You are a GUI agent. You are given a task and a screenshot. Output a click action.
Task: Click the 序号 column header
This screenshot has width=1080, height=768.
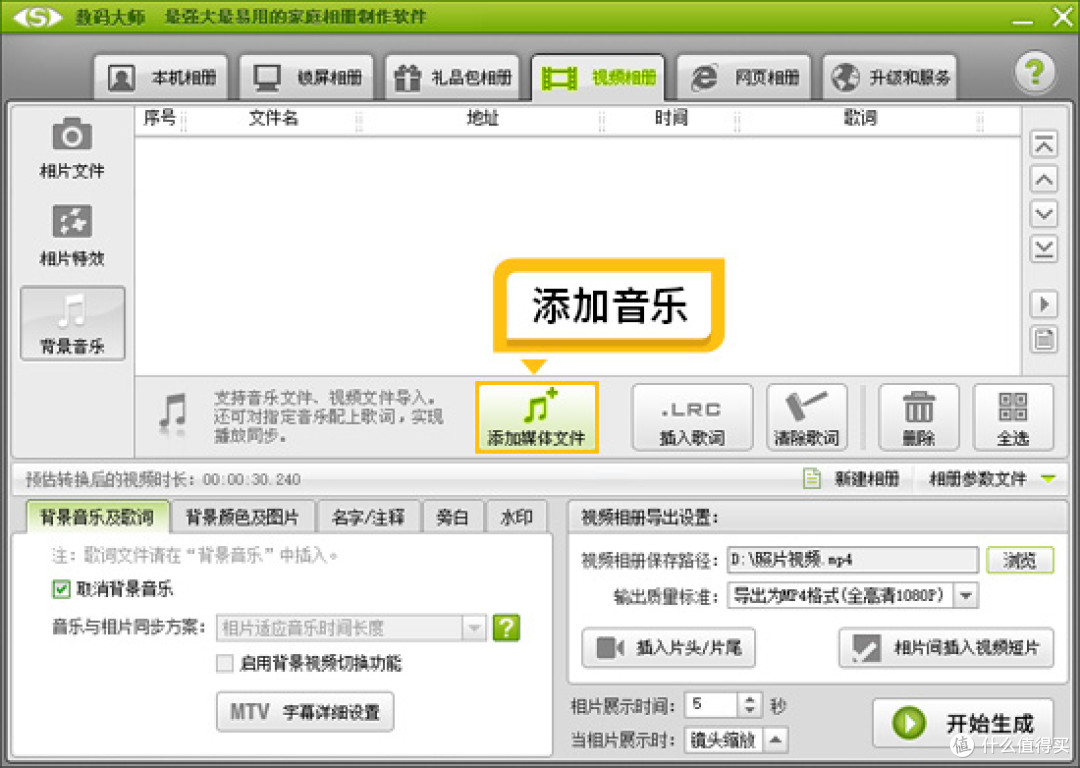(160, 118)
